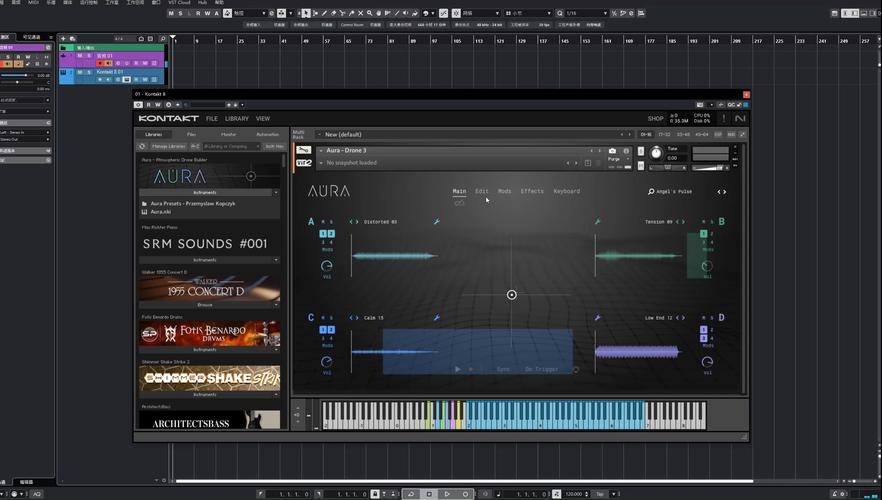
Task: Click the Volume knob of layer D
Action: click(708, 362)
